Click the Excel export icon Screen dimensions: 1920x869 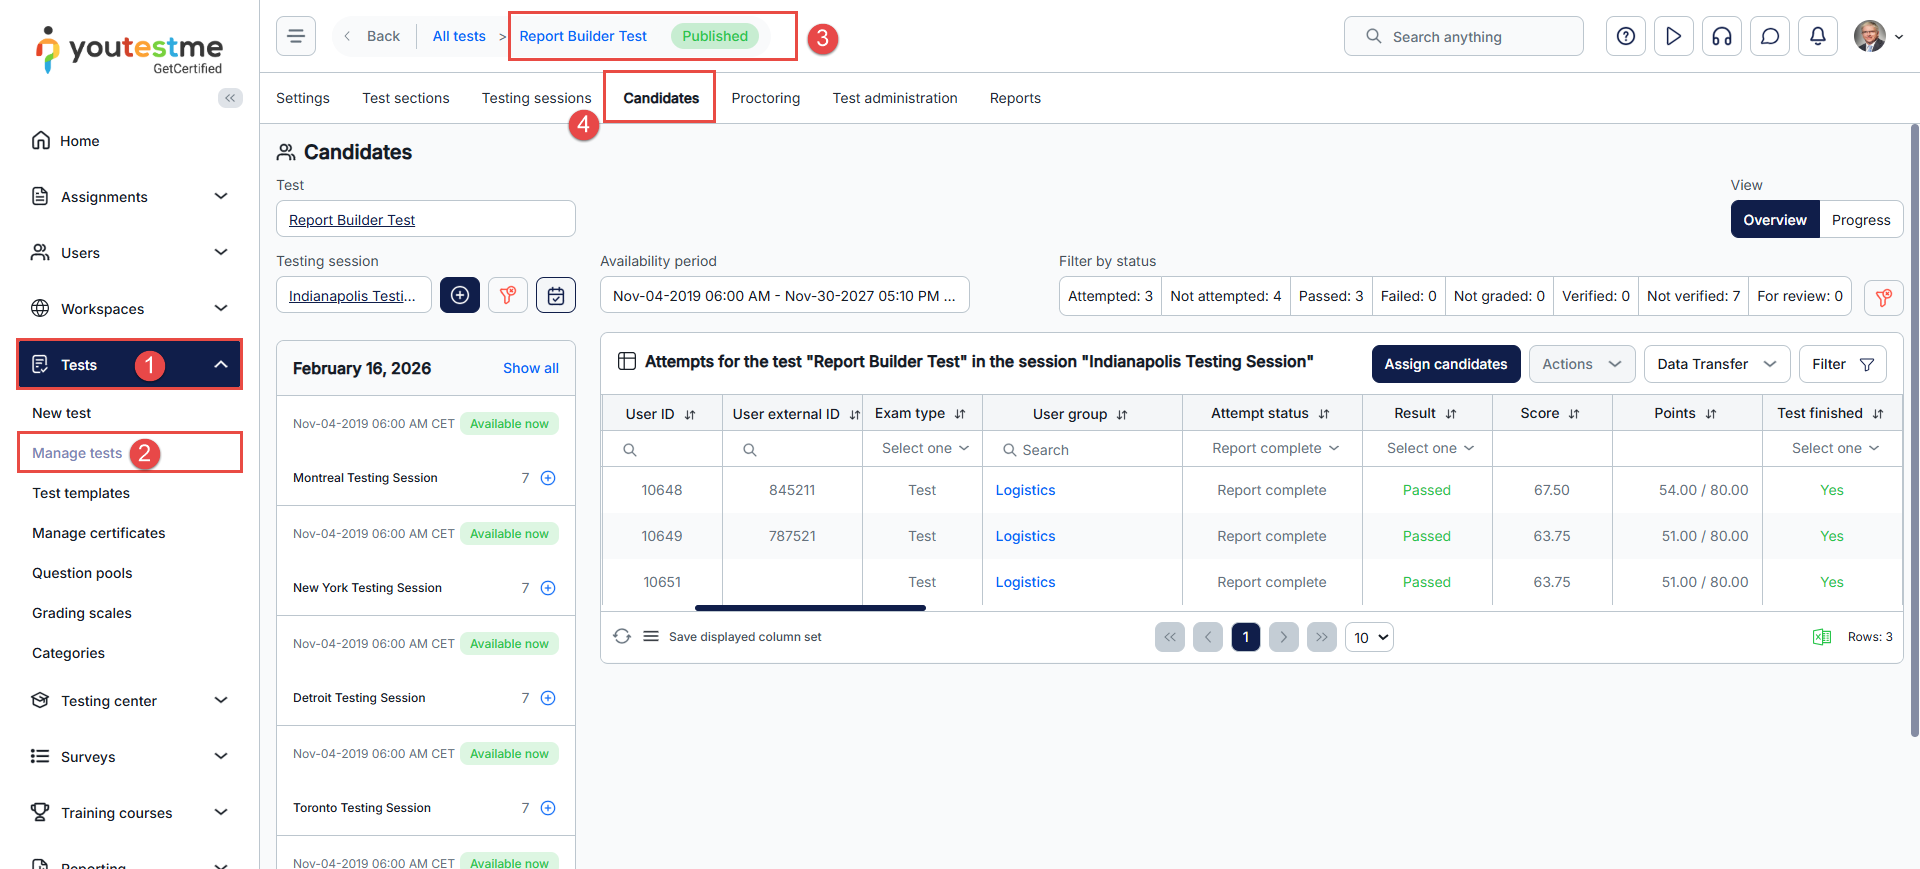[x=1821, y=637]
